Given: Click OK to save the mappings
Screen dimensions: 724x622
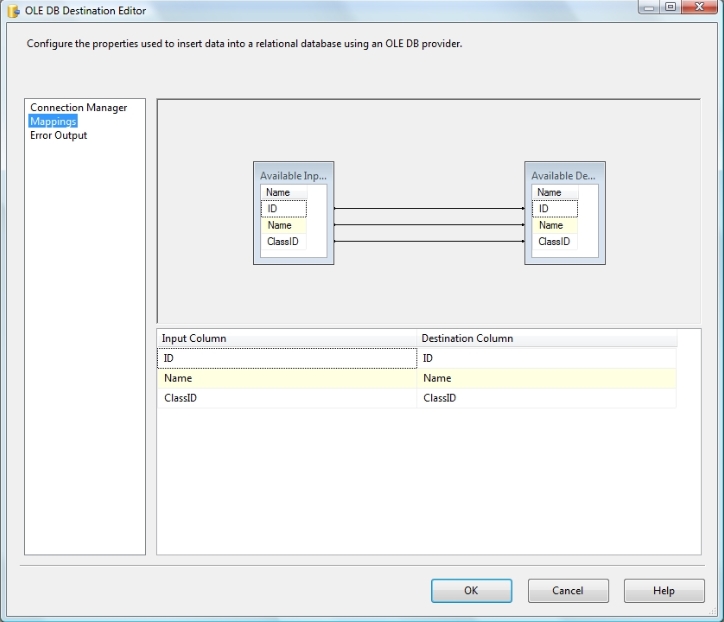Looking at the screenshot, I should click(471, 591).
